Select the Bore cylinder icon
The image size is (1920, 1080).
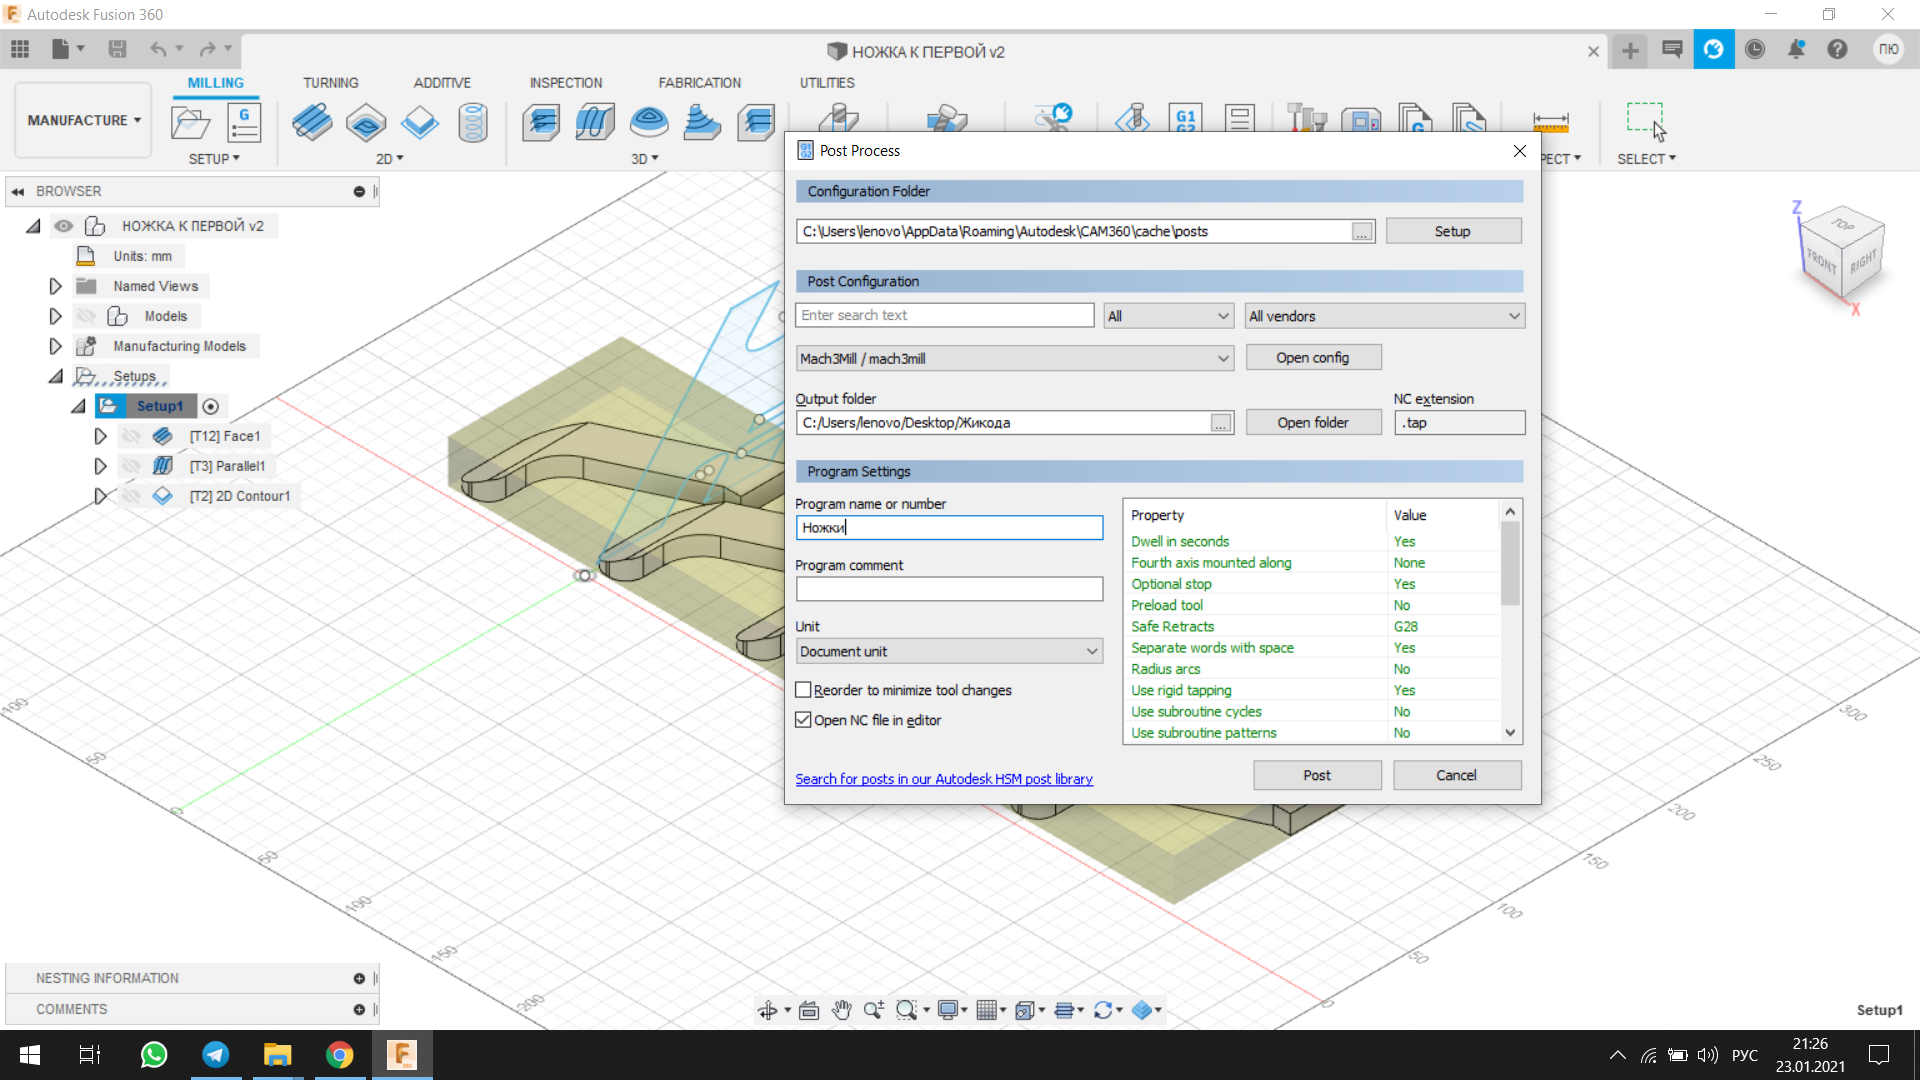coord(472,123)
